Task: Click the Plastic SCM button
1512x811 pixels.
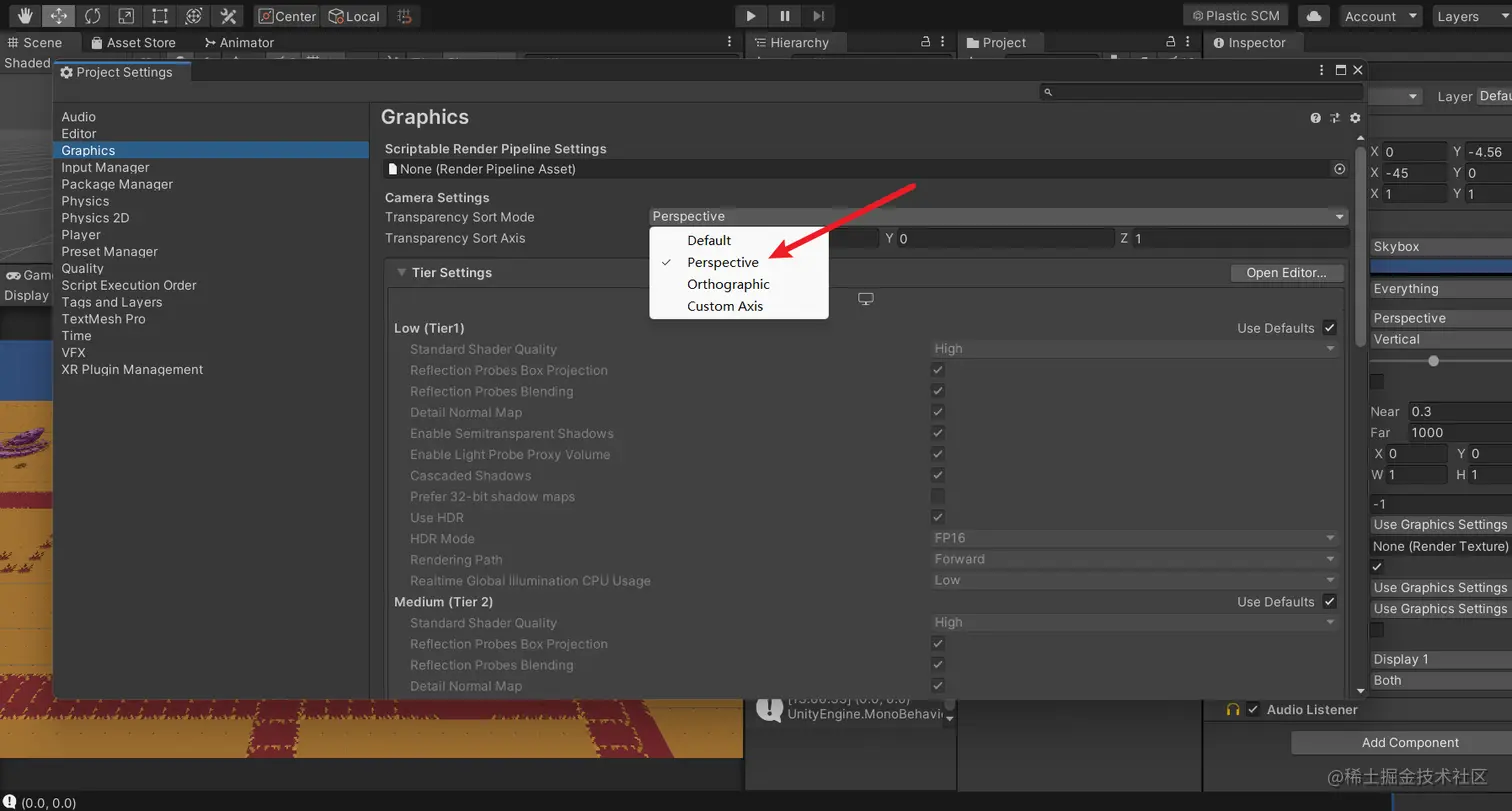Action: 1237,16
